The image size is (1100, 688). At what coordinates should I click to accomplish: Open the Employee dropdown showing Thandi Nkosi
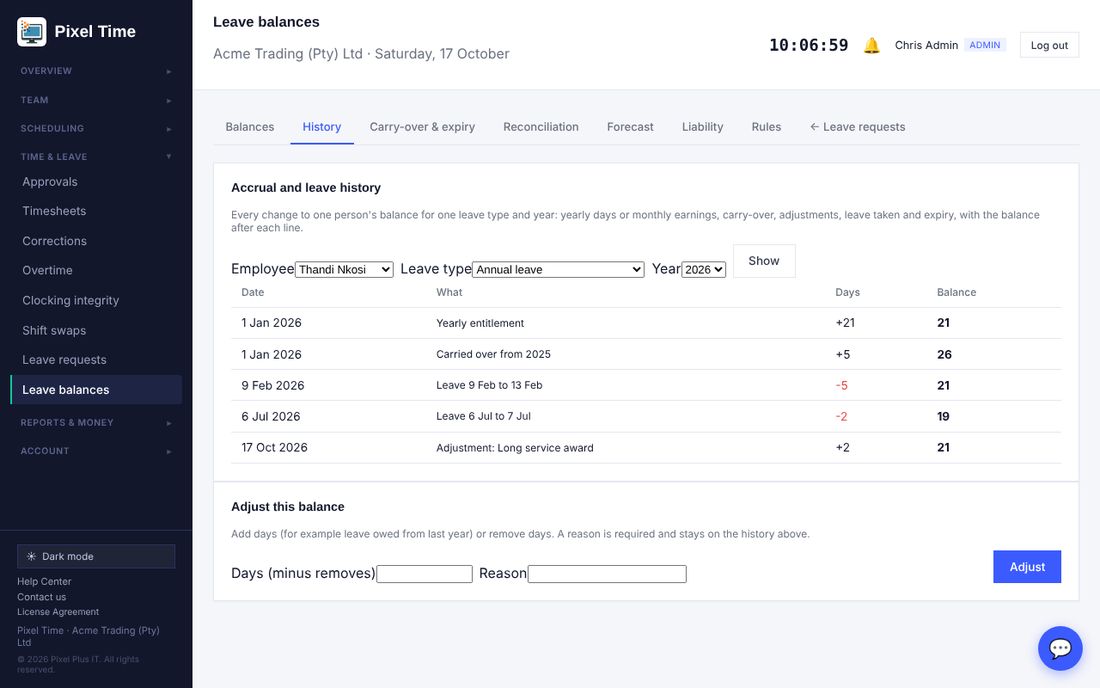pos(344,269)
